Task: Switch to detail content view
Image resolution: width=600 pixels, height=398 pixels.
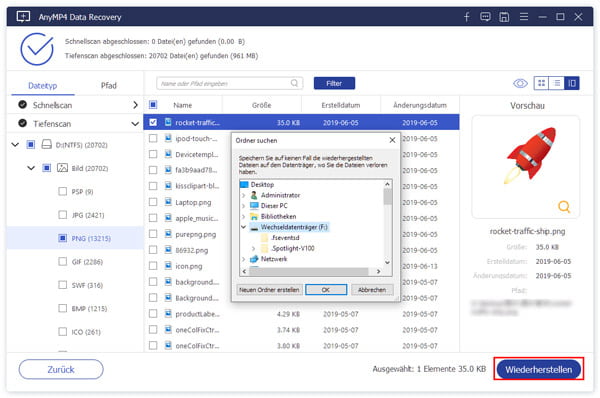Action: 572,83
